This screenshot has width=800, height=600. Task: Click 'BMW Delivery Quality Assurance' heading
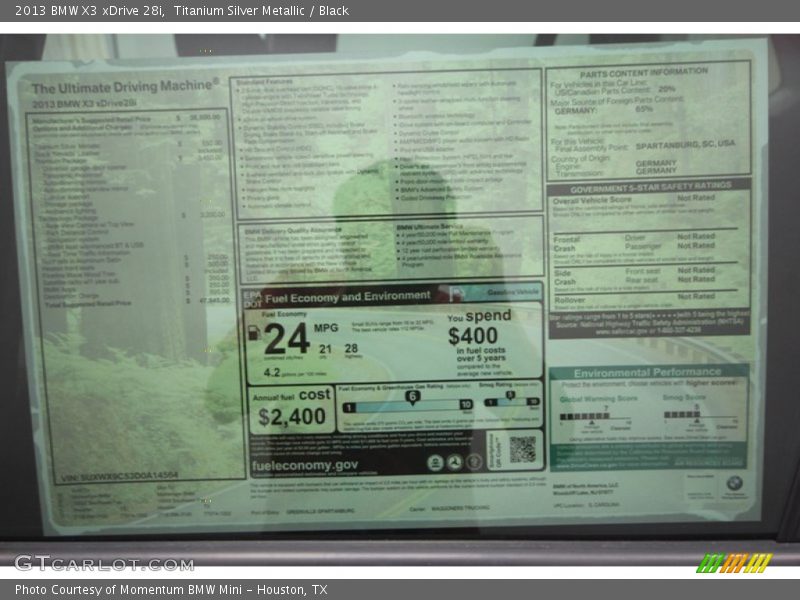(x=293, y=231)
